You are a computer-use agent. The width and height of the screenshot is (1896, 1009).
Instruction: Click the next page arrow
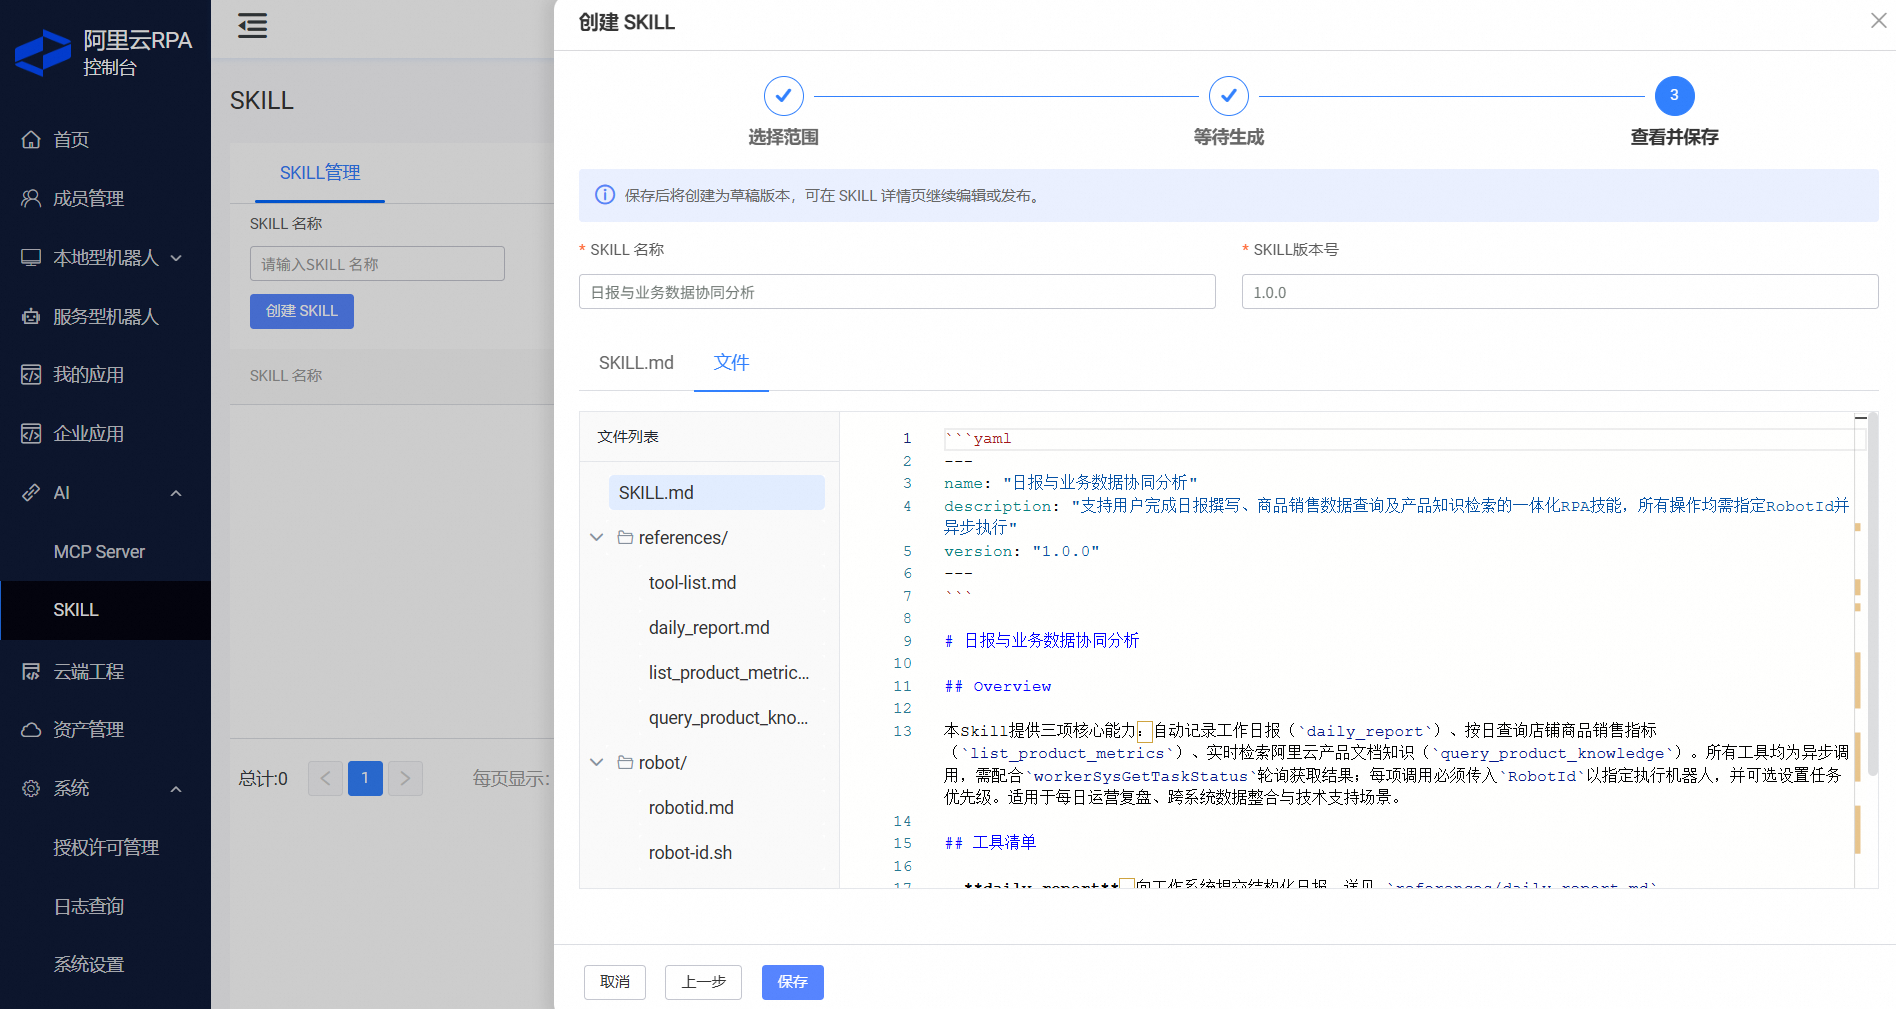(405, 778)
